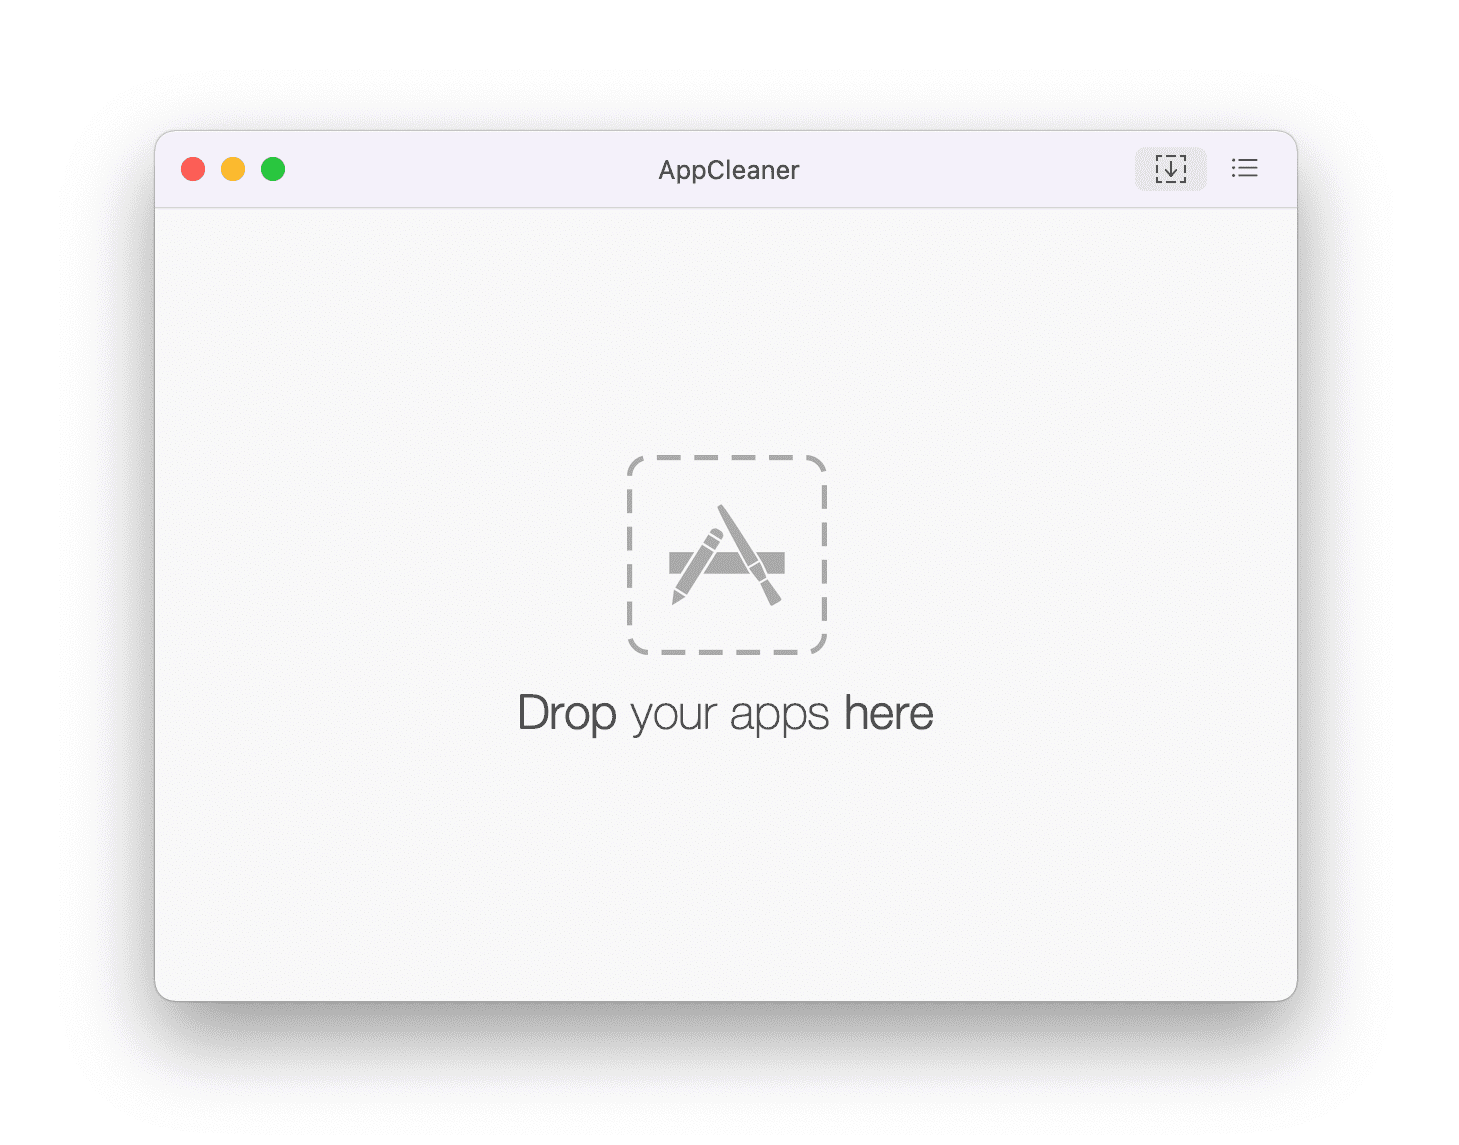Click the dashed app drop zone icon

727,555
